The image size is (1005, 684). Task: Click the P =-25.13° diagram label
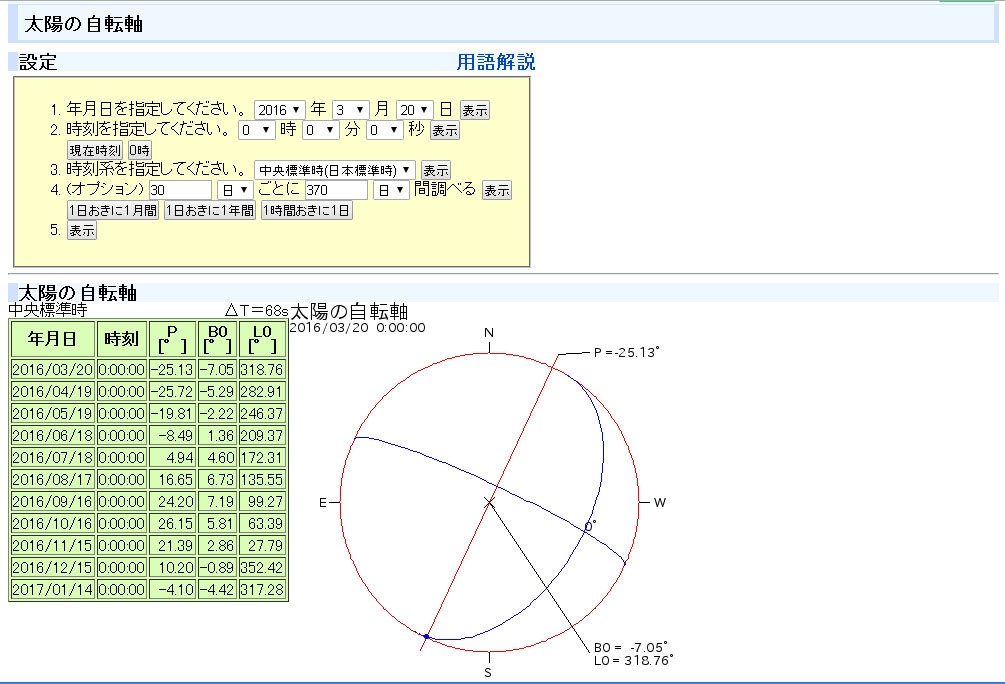pyautogui.click(x=626, y=352)
